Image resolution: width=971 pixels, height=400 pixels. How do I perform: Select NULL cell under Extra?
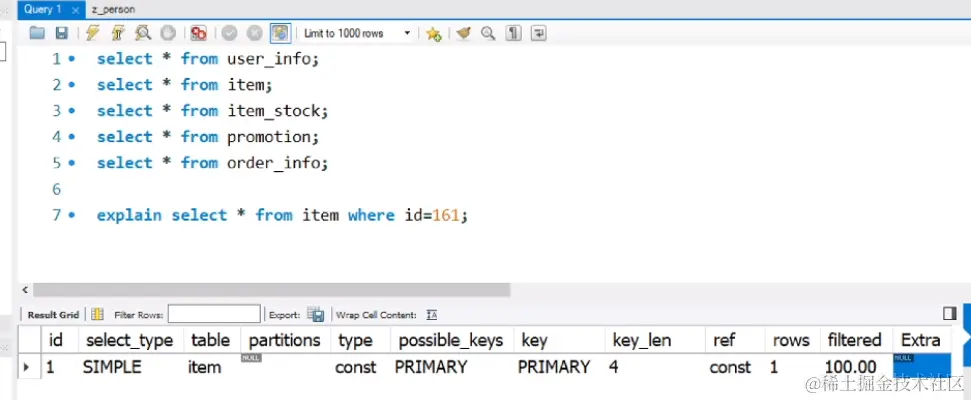(921, 365)
